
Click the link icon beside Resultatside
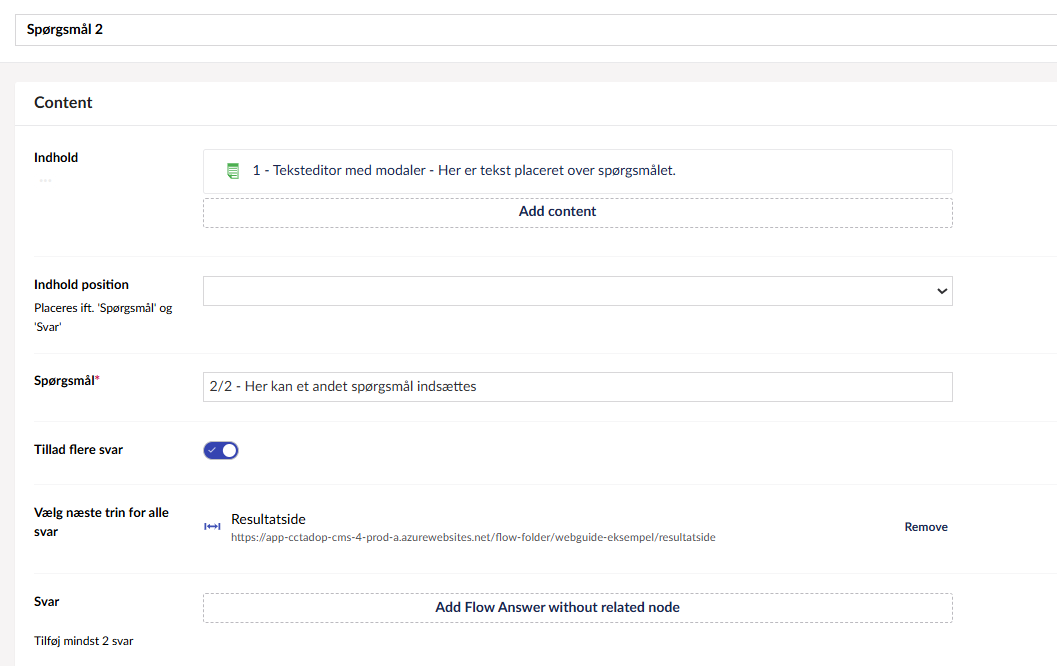pyautogui.click(x=212, y=527)
